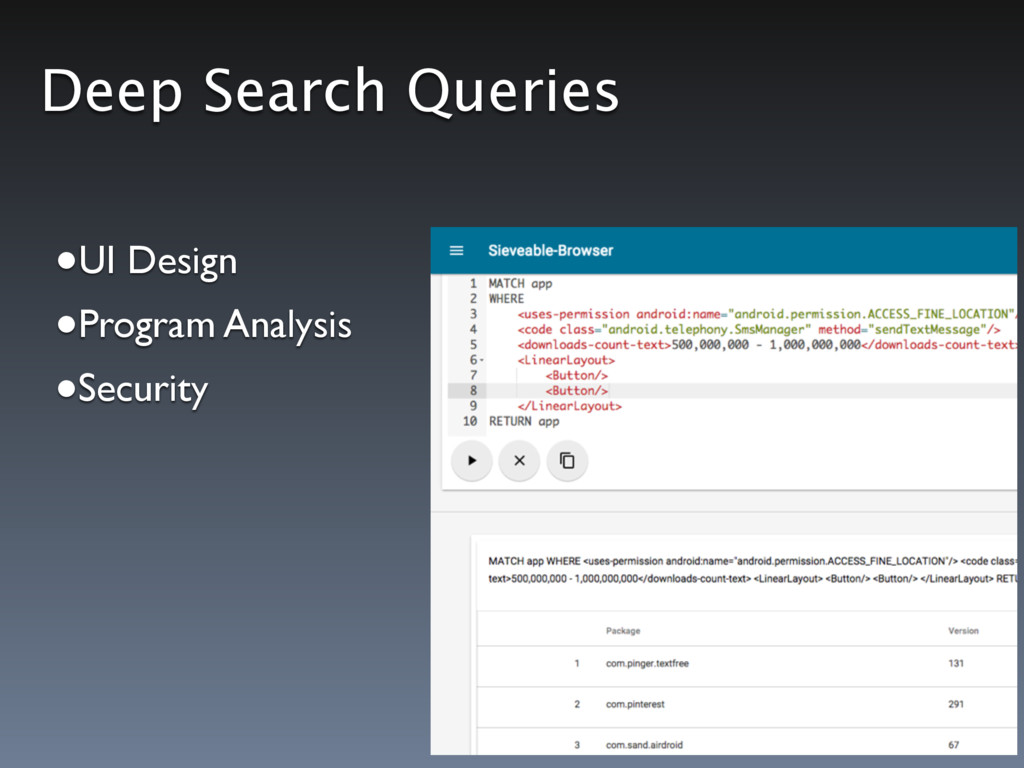Clear the query with the X button
Image resolution: width=1024 pixels, height=768 pixels.
point(519,460)
